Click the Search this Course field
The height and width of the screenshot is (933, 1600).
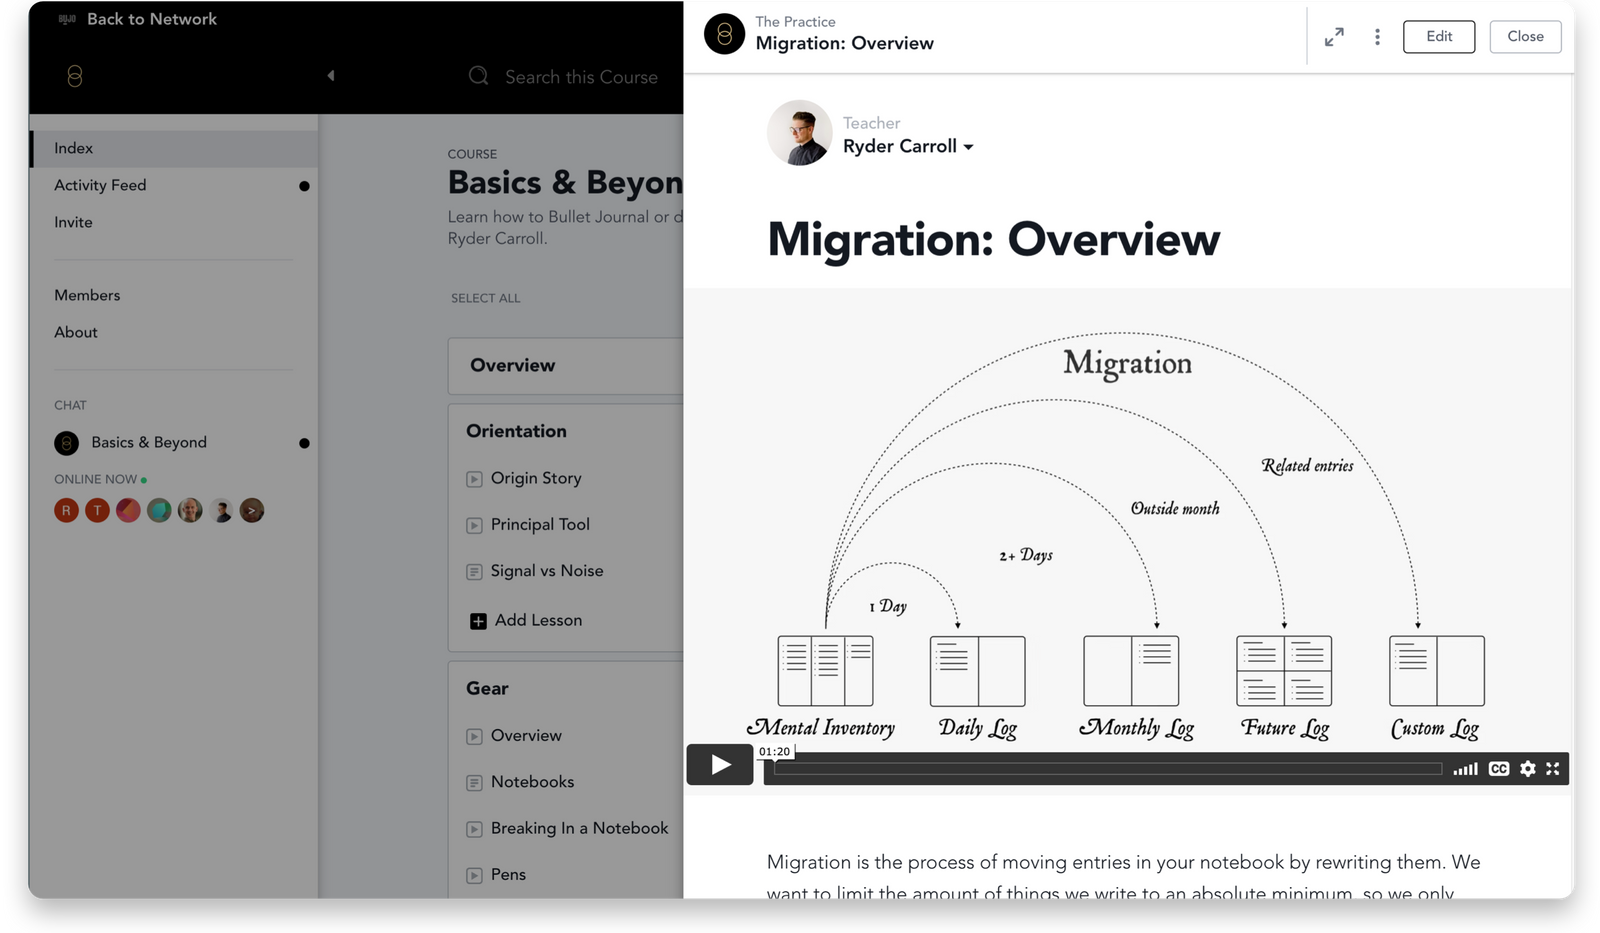(x=580, y=77)
